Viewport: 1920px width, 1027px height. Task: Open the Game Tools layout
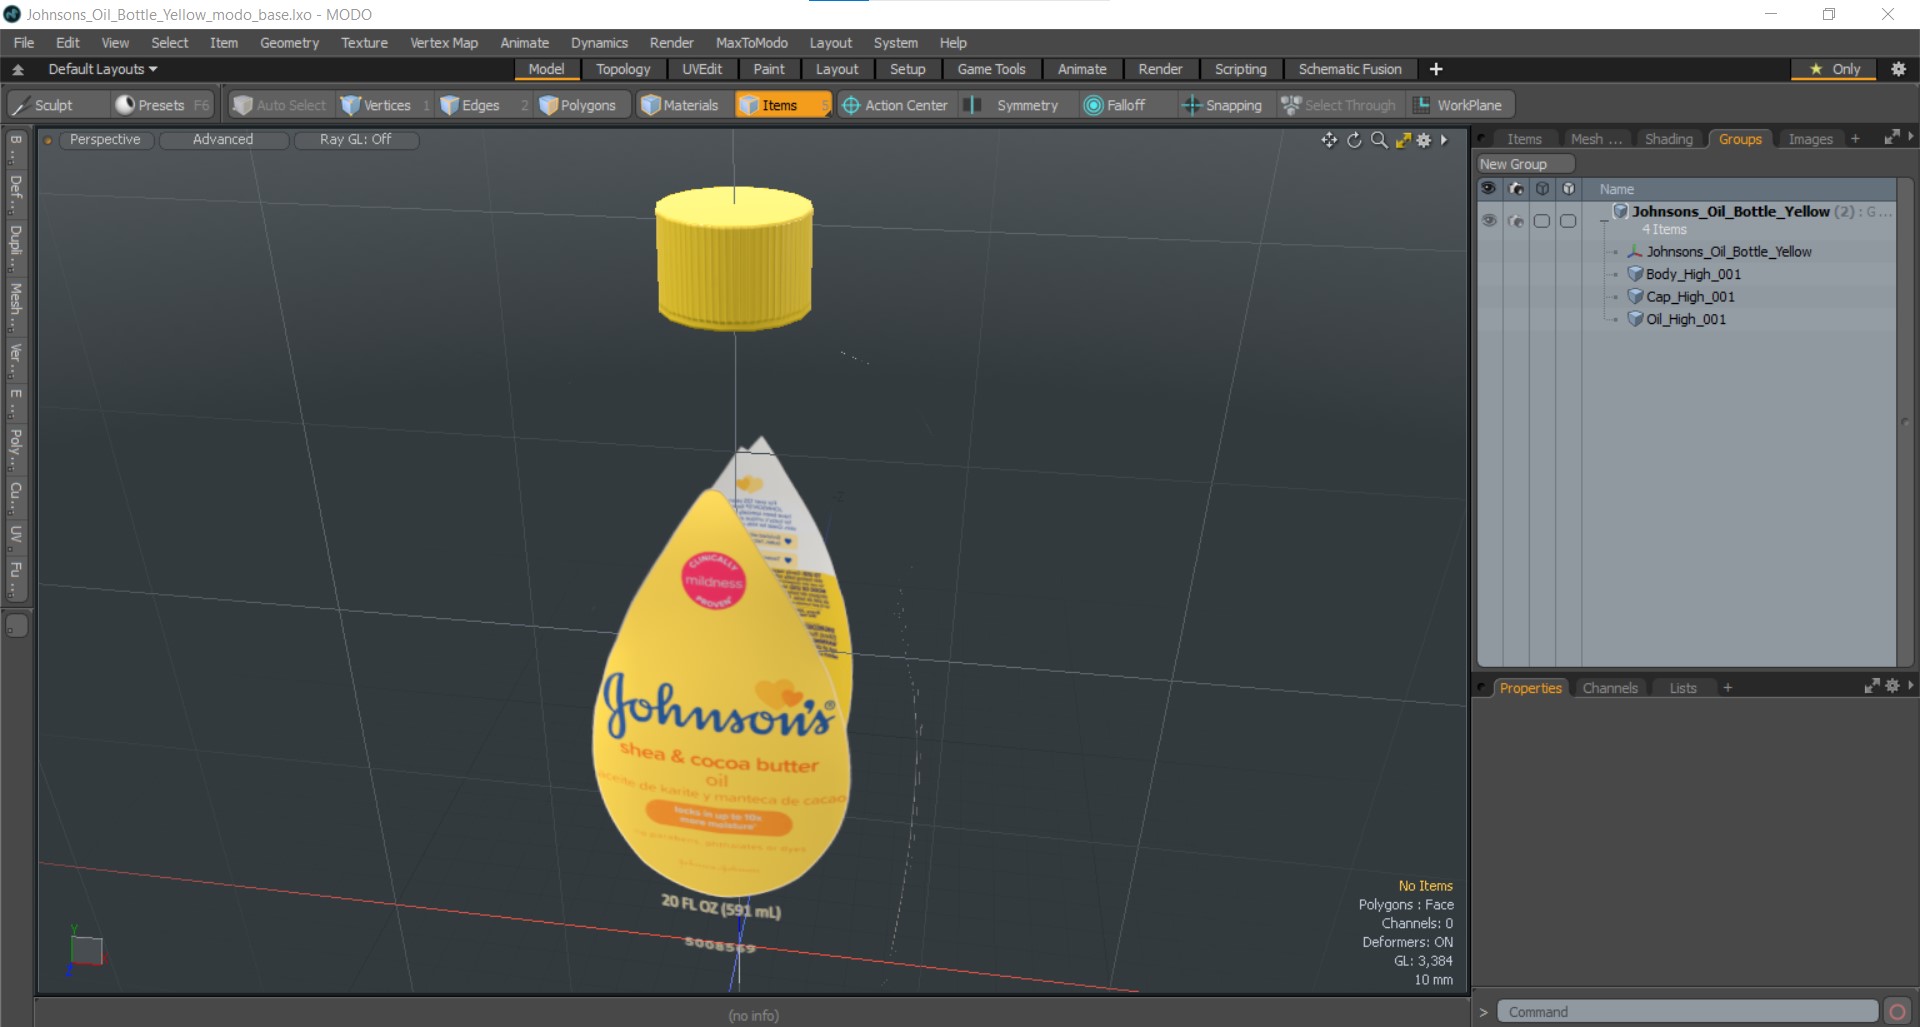point(991,69)
